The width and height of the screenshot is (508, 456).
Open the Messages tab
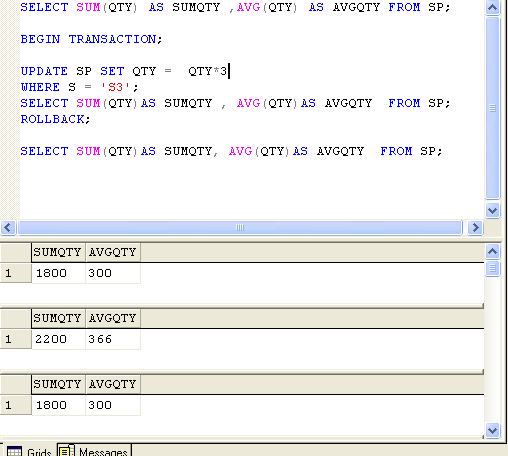tap(94, 450)
